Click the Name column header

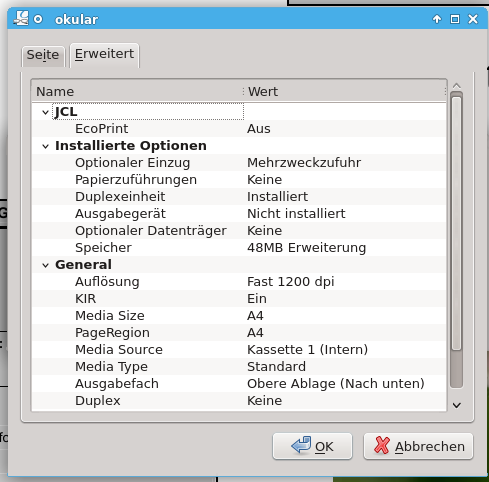tap(138, 92)
